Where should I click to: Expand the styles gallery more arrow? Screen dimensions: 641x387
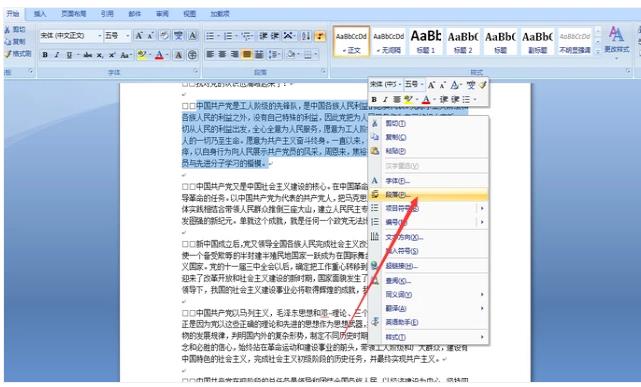coord(598,51)
